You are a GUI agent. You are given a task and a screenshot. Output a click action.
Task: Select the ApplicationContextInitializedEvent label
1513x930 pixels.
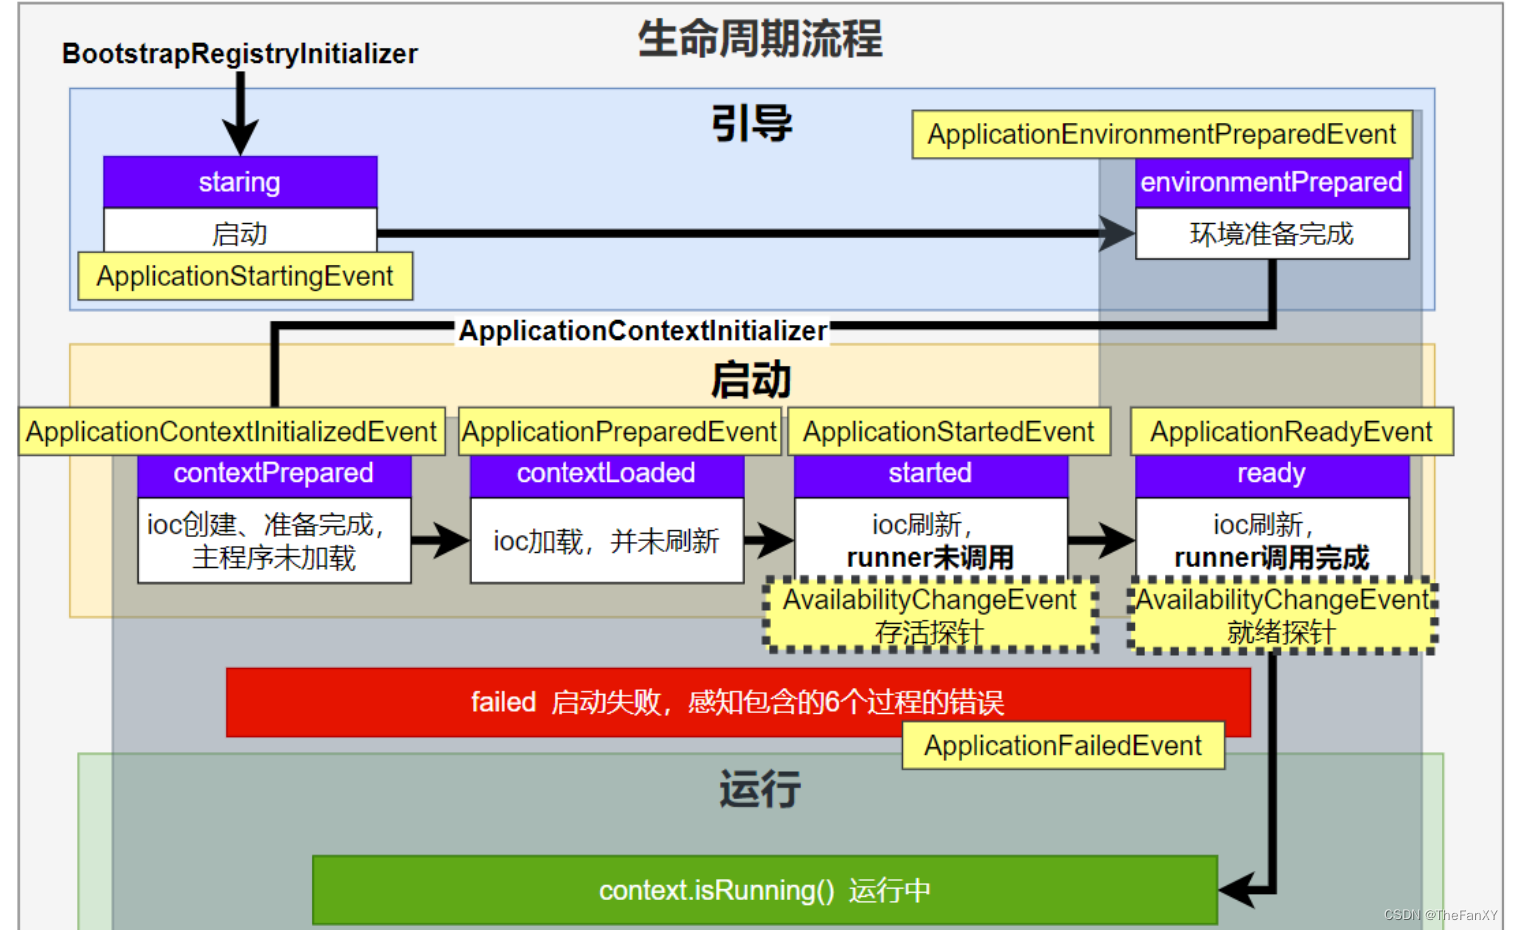232,432
